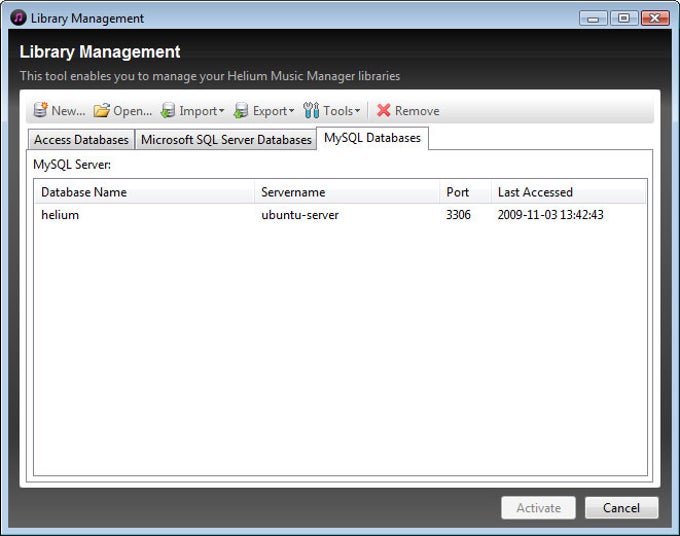Select the MySQL Databases tab
Image resolution: width=680 pixels, height=536 pixels.
tap(373, 138)
